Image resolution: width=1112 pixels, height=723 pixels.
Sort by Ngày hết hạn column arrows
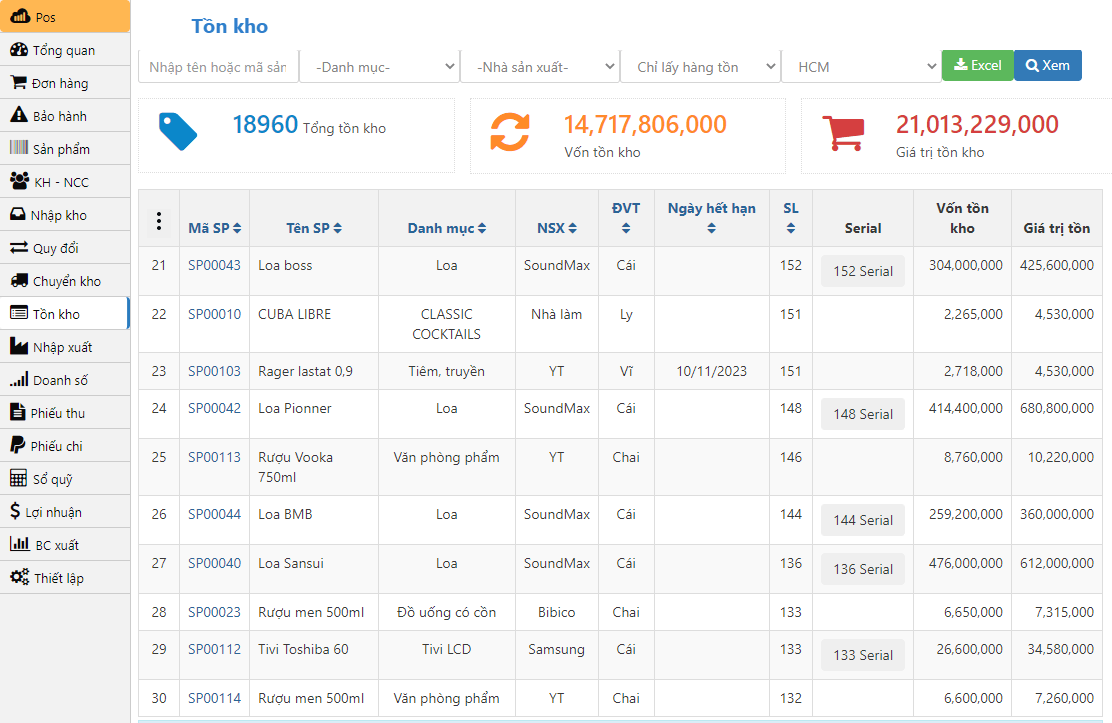point(711,229)
